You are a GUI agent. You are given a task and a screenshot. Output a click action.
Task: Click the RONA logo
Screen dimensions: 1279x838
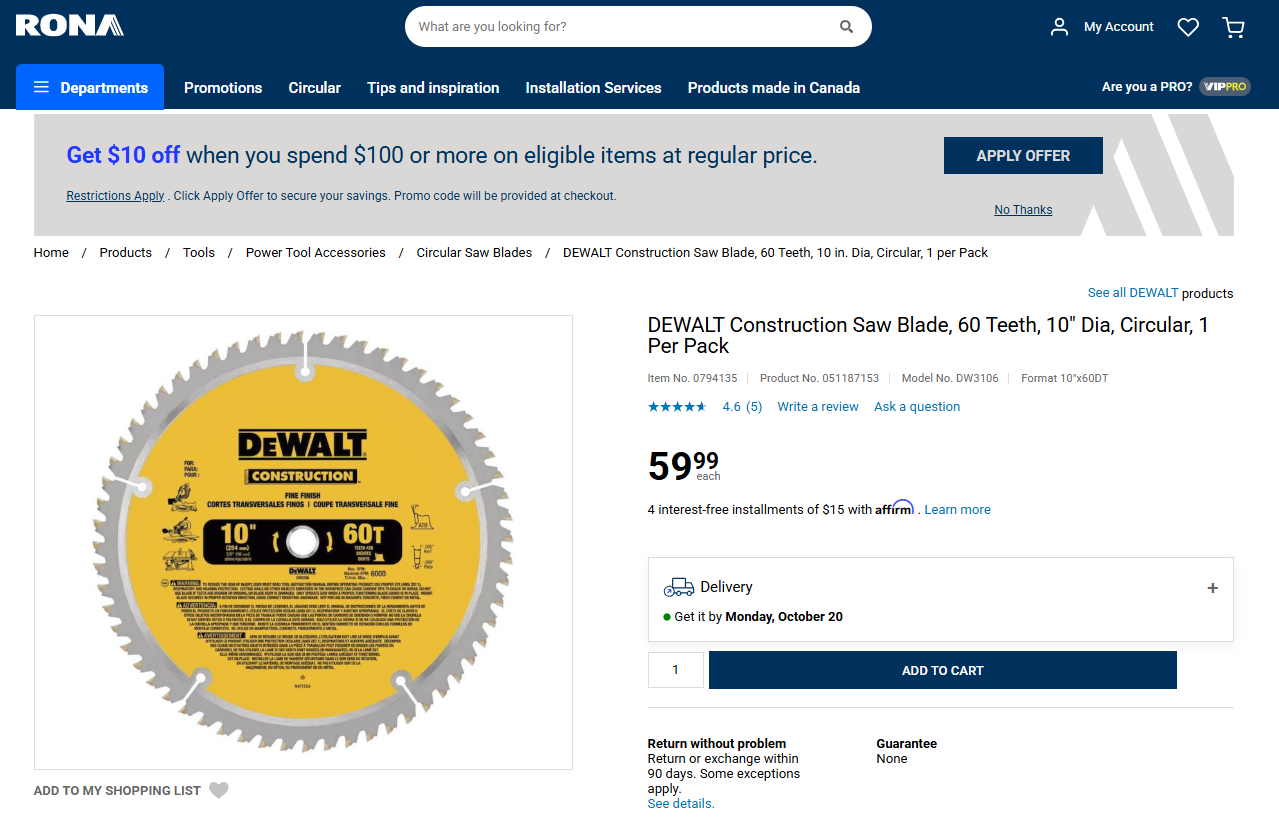tap(68, 25)
